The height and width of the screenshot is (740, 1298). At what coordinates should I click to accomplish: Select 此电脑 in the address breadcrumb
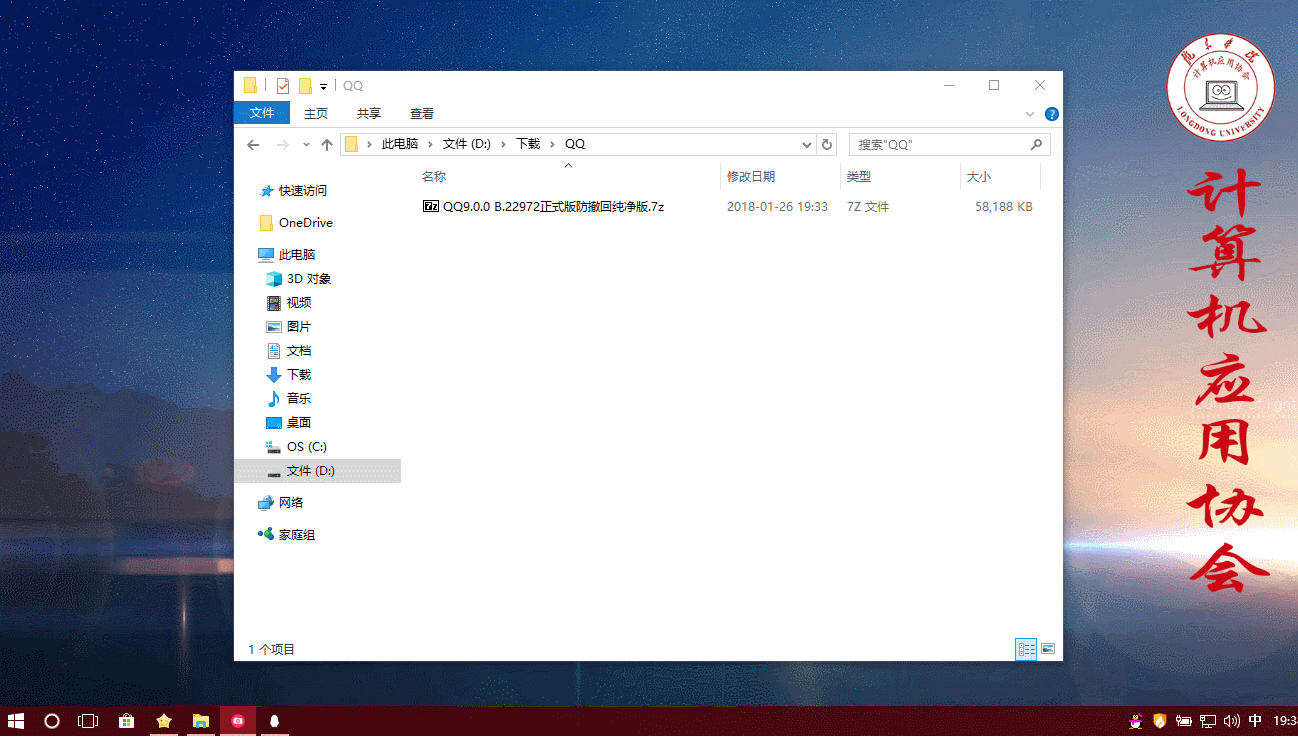pyautogui.click(x=400, y=144)
